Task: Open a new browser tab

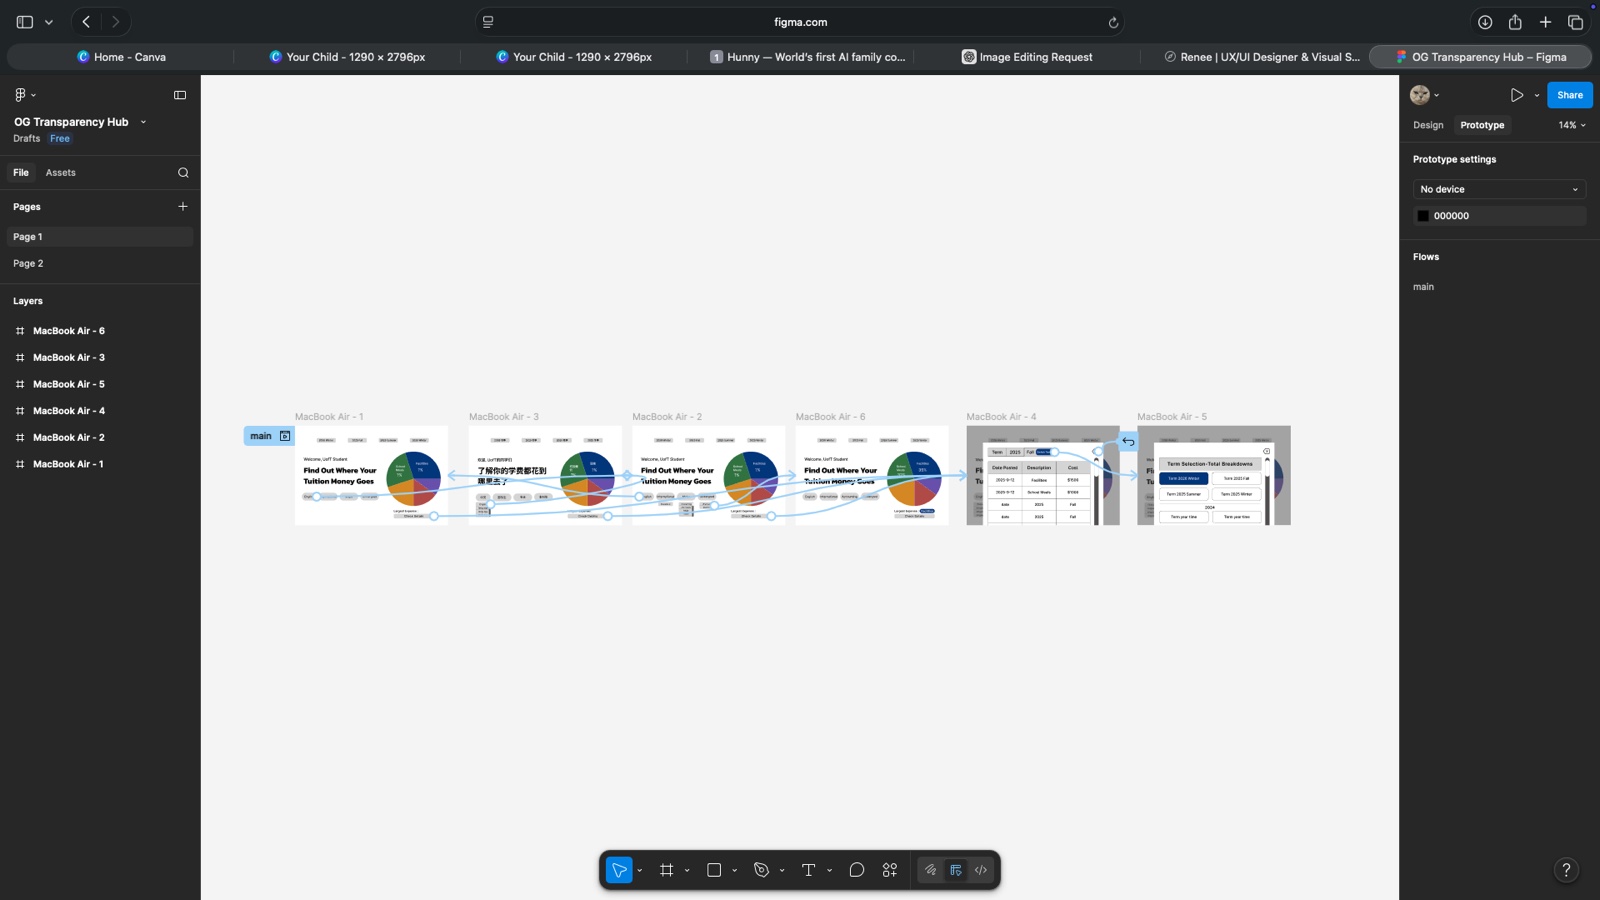Action: pos(1545,22)
